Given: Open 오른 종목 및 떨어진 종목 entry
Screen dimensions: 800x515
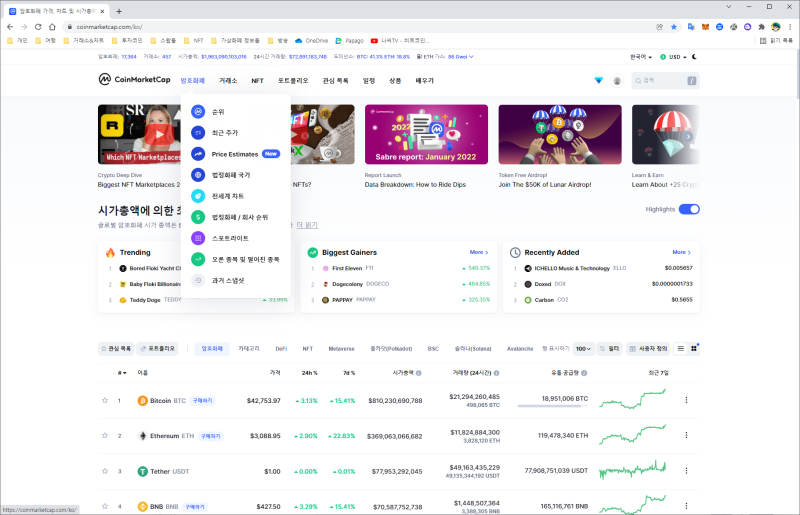Looking at the screenshot, I should [x=245, y=259].
